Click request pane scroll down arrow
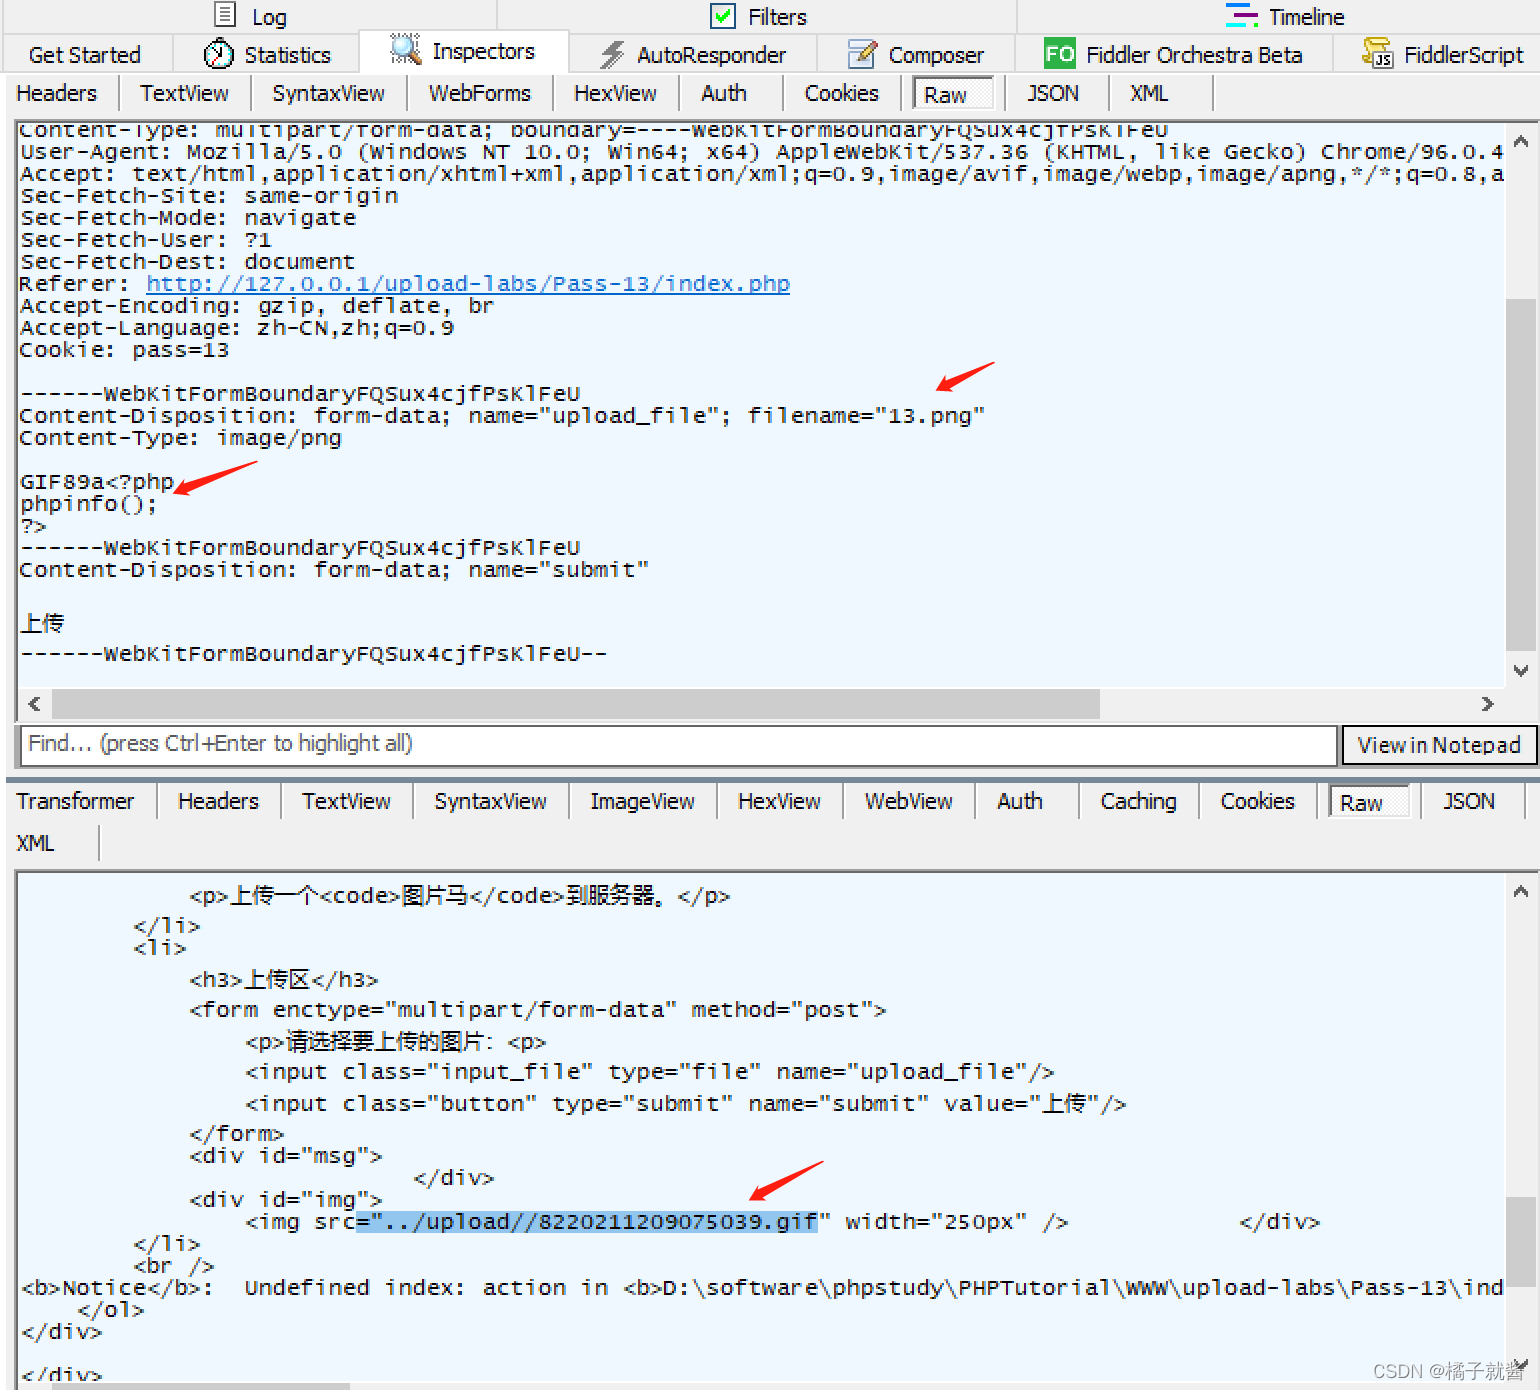 [1521, 670]
